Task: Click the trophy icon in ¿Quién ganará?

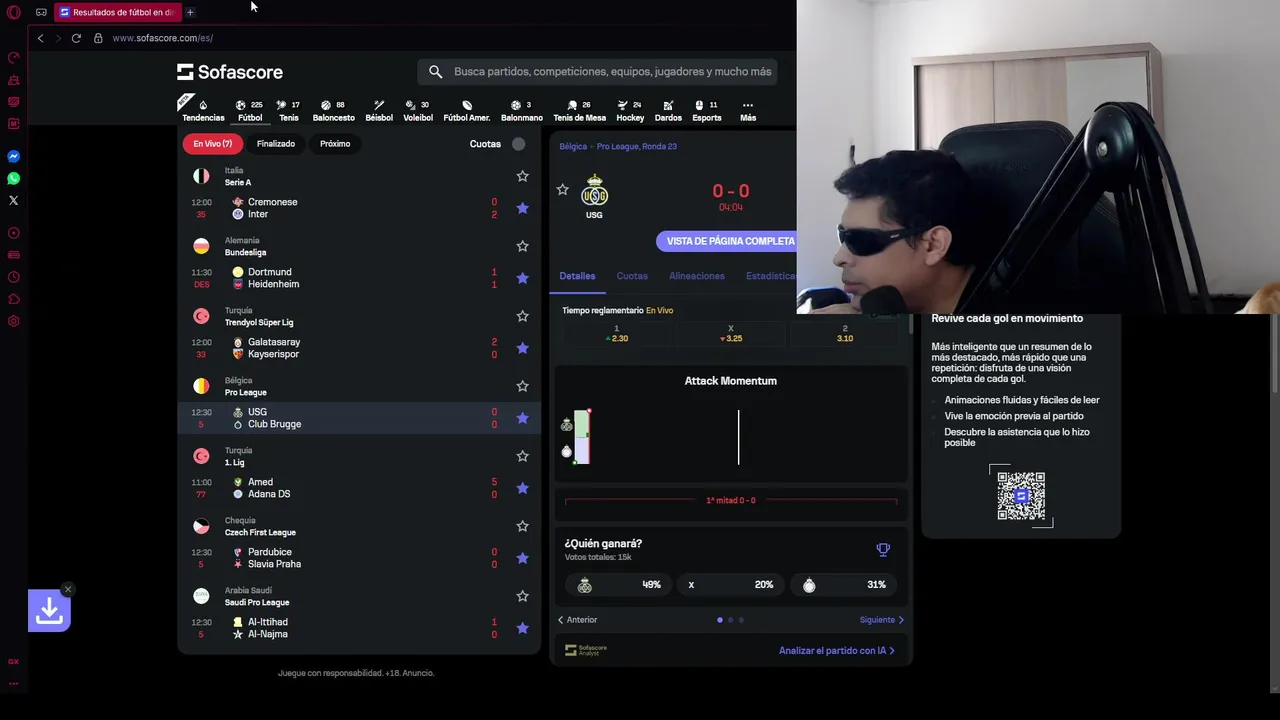Action: [883, 550]
